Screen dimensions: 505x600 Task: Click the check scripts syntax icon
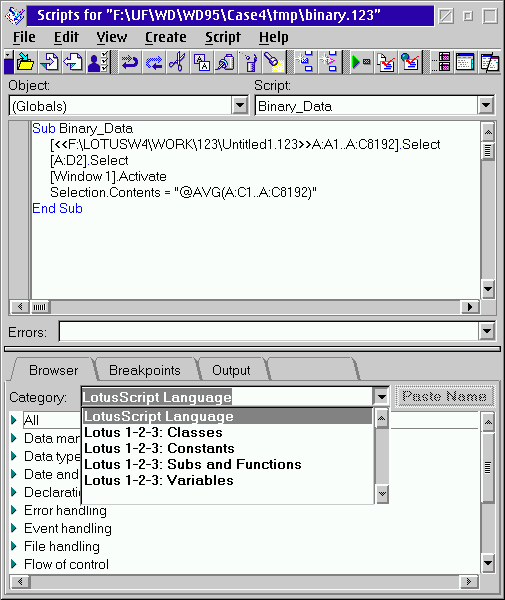386,62
